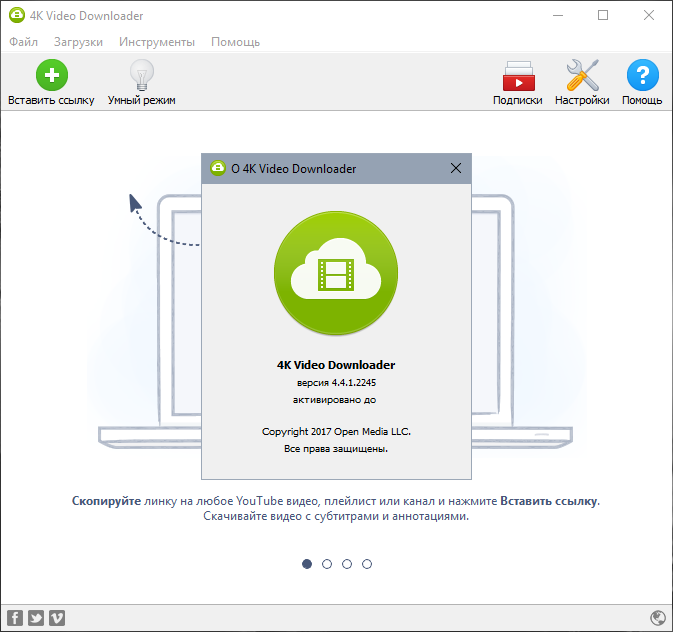Click the app logo in the main title bar

[17, 15]
